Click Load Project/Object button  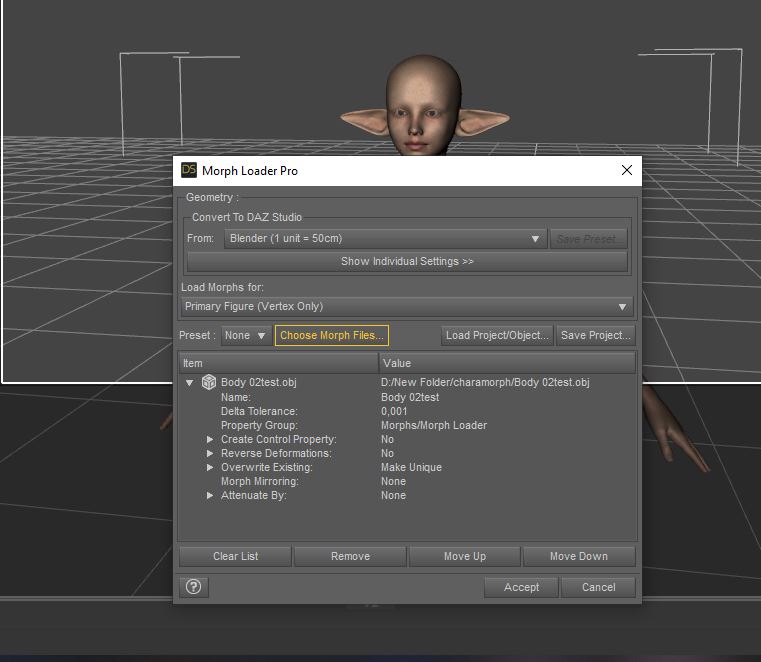coord(497,335)
